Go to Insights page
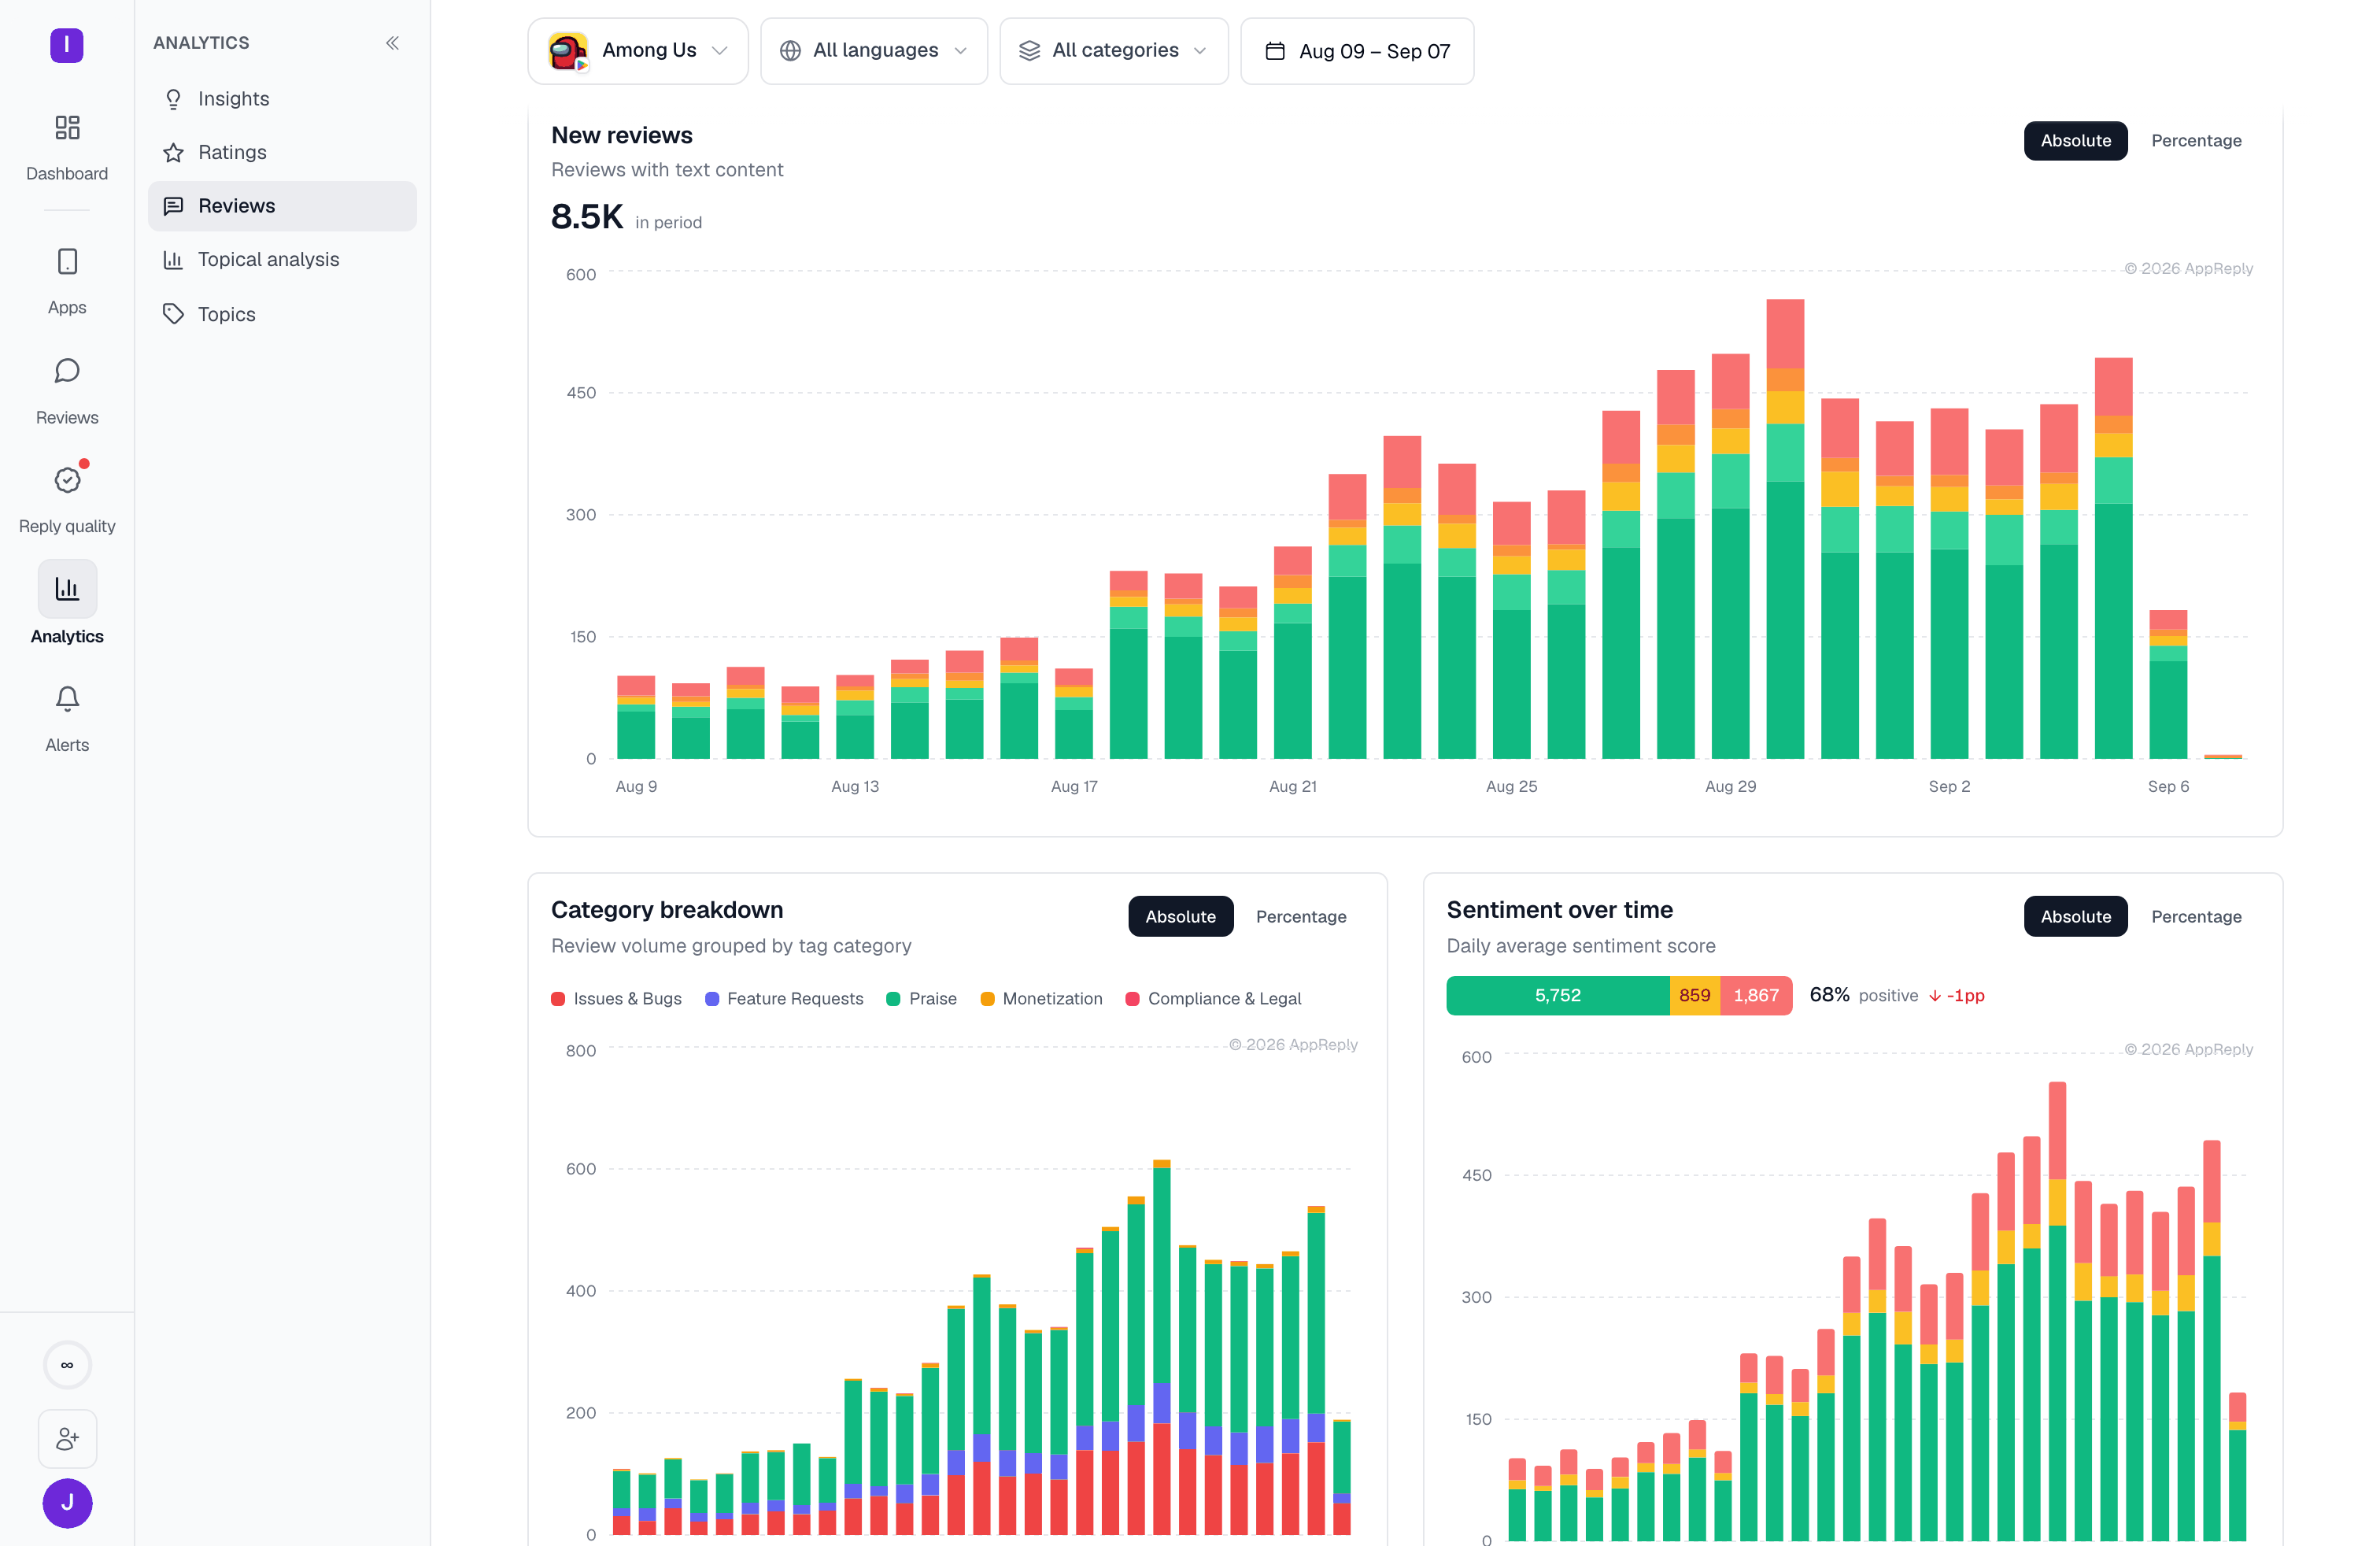Image resolution: width=2380 pixels, height=1546 pixels. point(282,99)
